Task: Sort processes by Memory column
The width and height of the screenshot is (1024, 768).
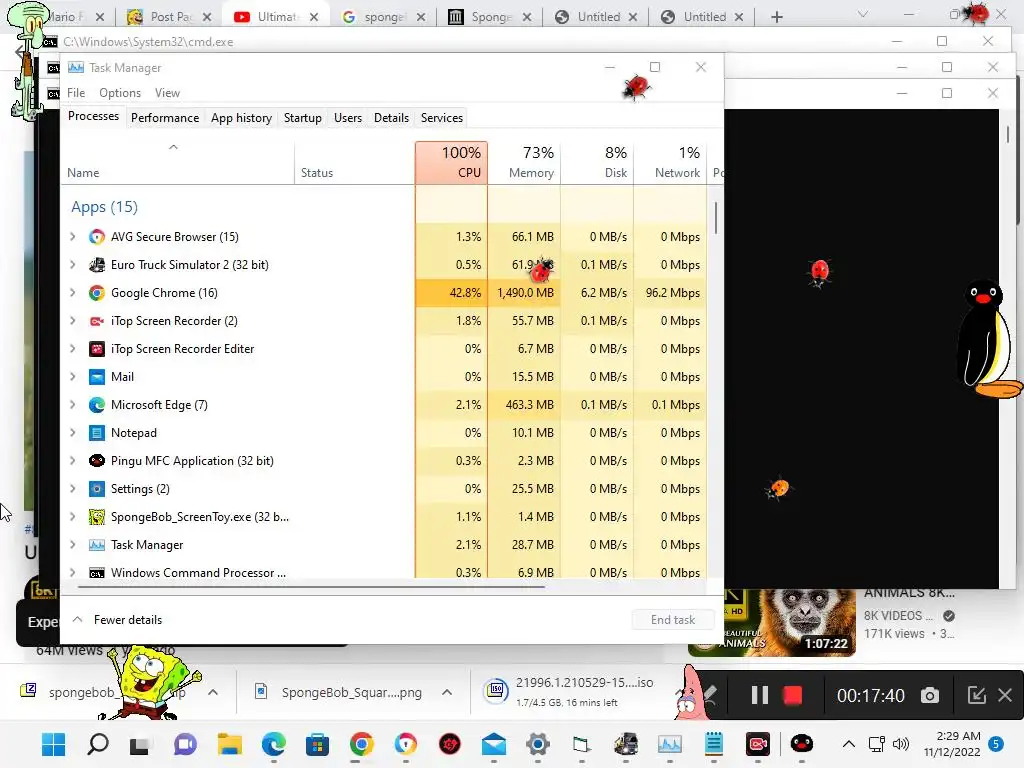Action: point(524,163)
